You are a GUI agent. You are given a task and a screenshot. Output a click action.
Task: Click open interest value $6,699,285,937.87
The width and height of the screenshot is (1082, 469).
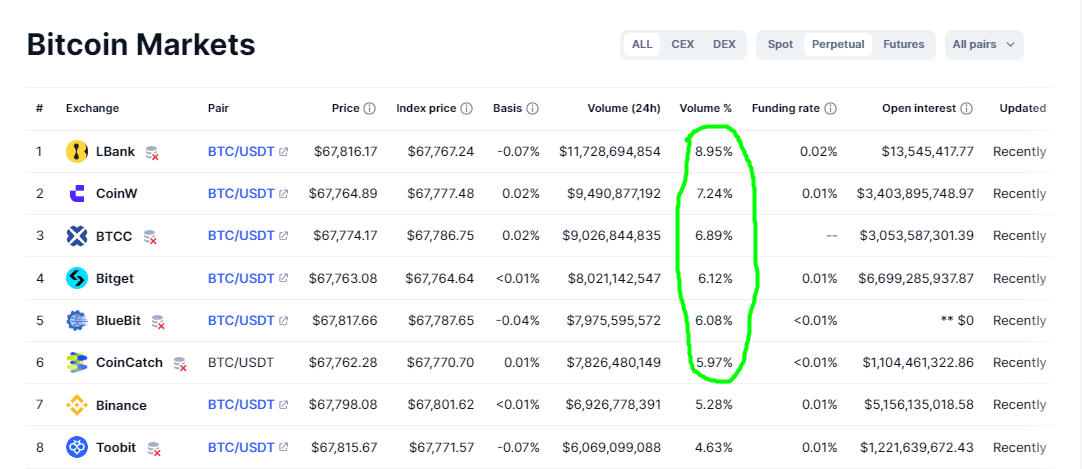[x=917, y=279]
